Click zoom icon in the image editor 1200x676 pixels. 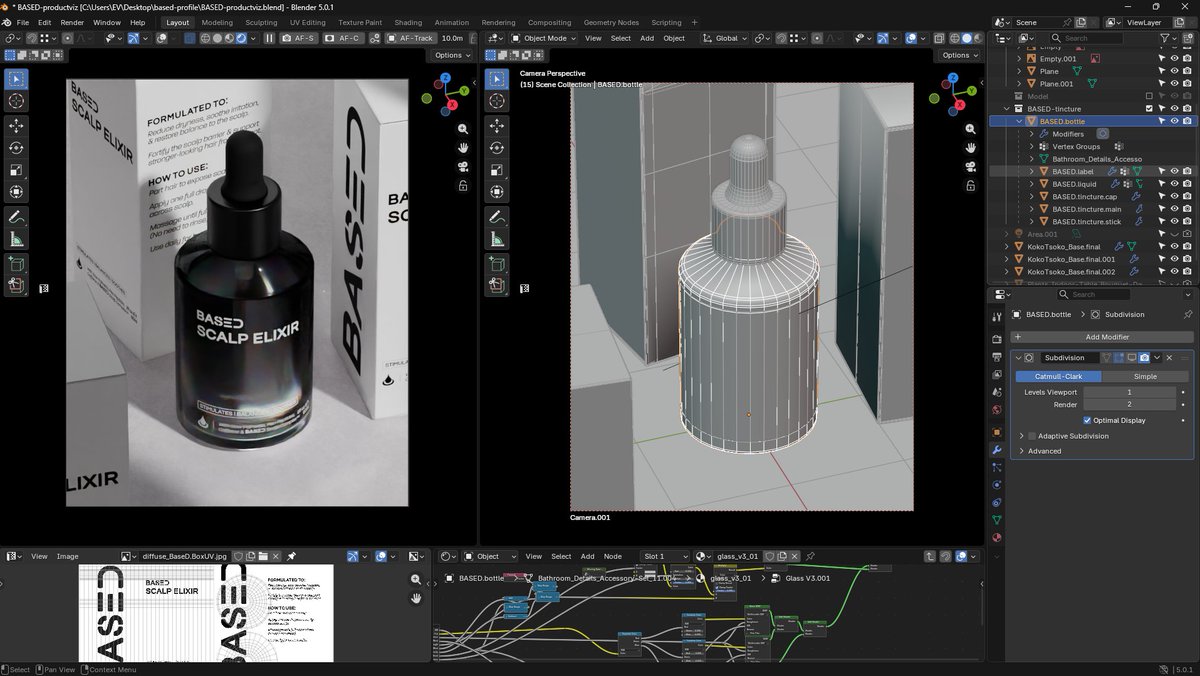click(x=416, y=580)
